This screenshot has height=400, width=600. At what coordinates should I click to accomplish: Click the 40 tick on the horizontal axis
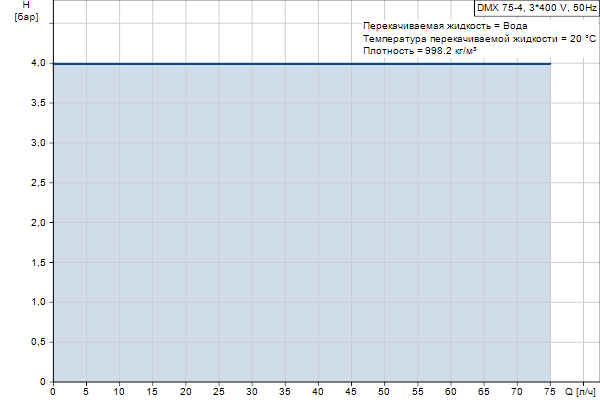tap(318, 391)
